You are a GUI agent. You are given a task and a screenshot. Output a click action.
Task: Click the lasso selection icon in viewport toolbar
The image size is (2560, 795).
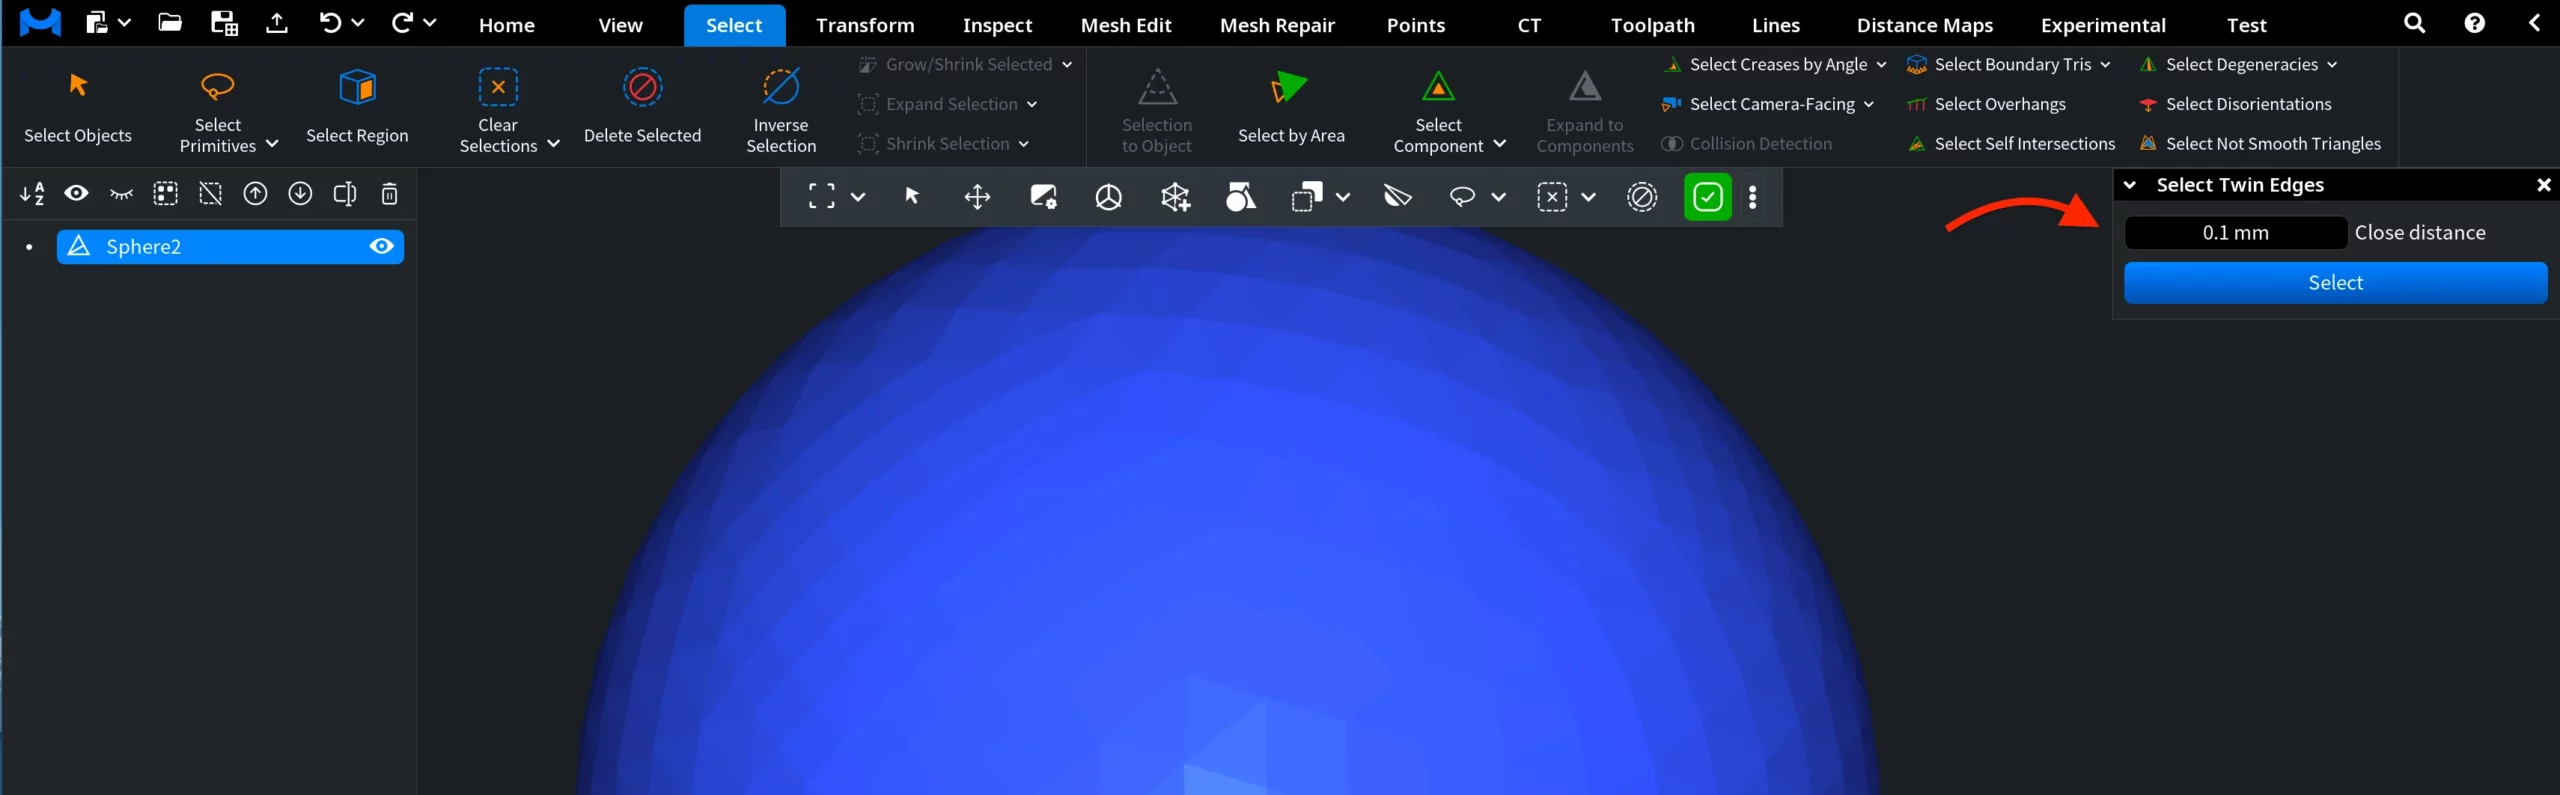pyautogui.click(x=1462, y=197)
